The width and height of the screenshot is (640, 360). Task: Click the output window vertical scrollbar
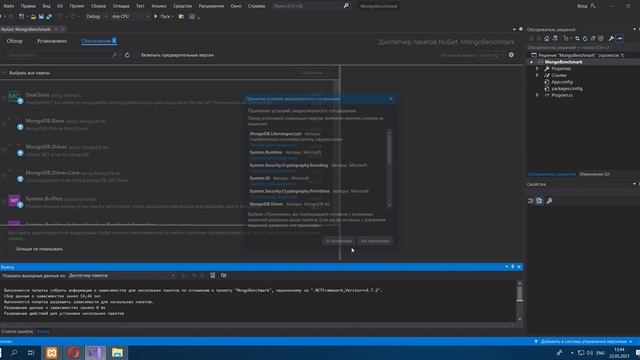click(519, 301)
